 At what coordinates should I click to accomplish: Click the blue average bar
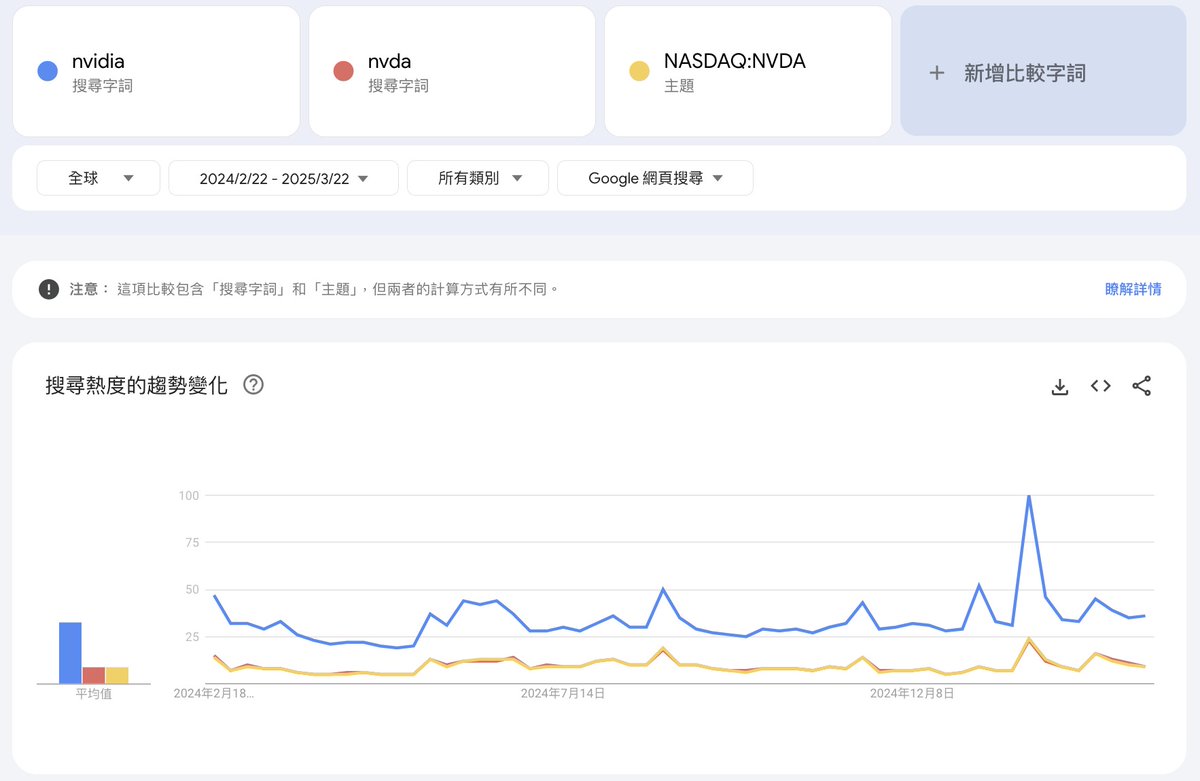[x=70, y=653]
